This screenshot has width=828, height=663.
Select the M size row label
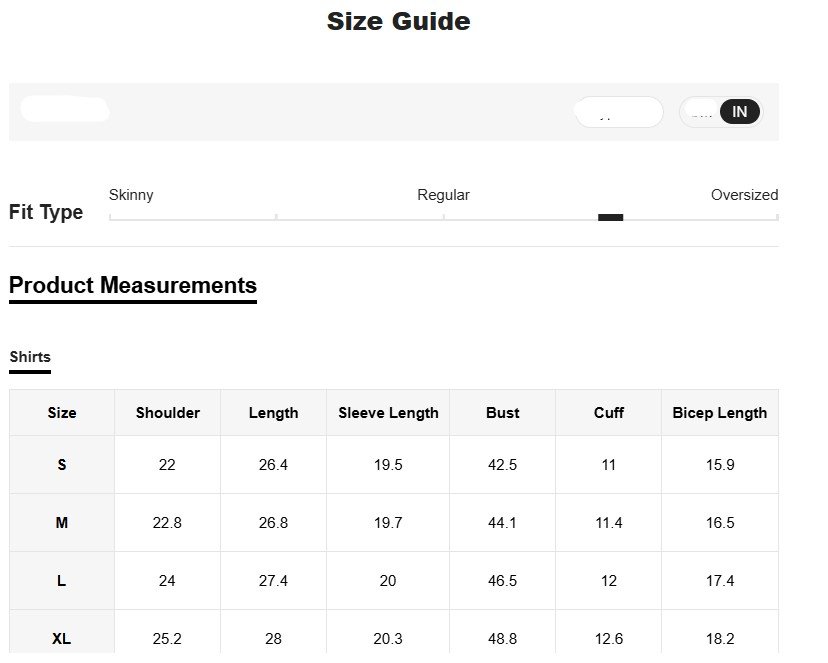[62, 523]
